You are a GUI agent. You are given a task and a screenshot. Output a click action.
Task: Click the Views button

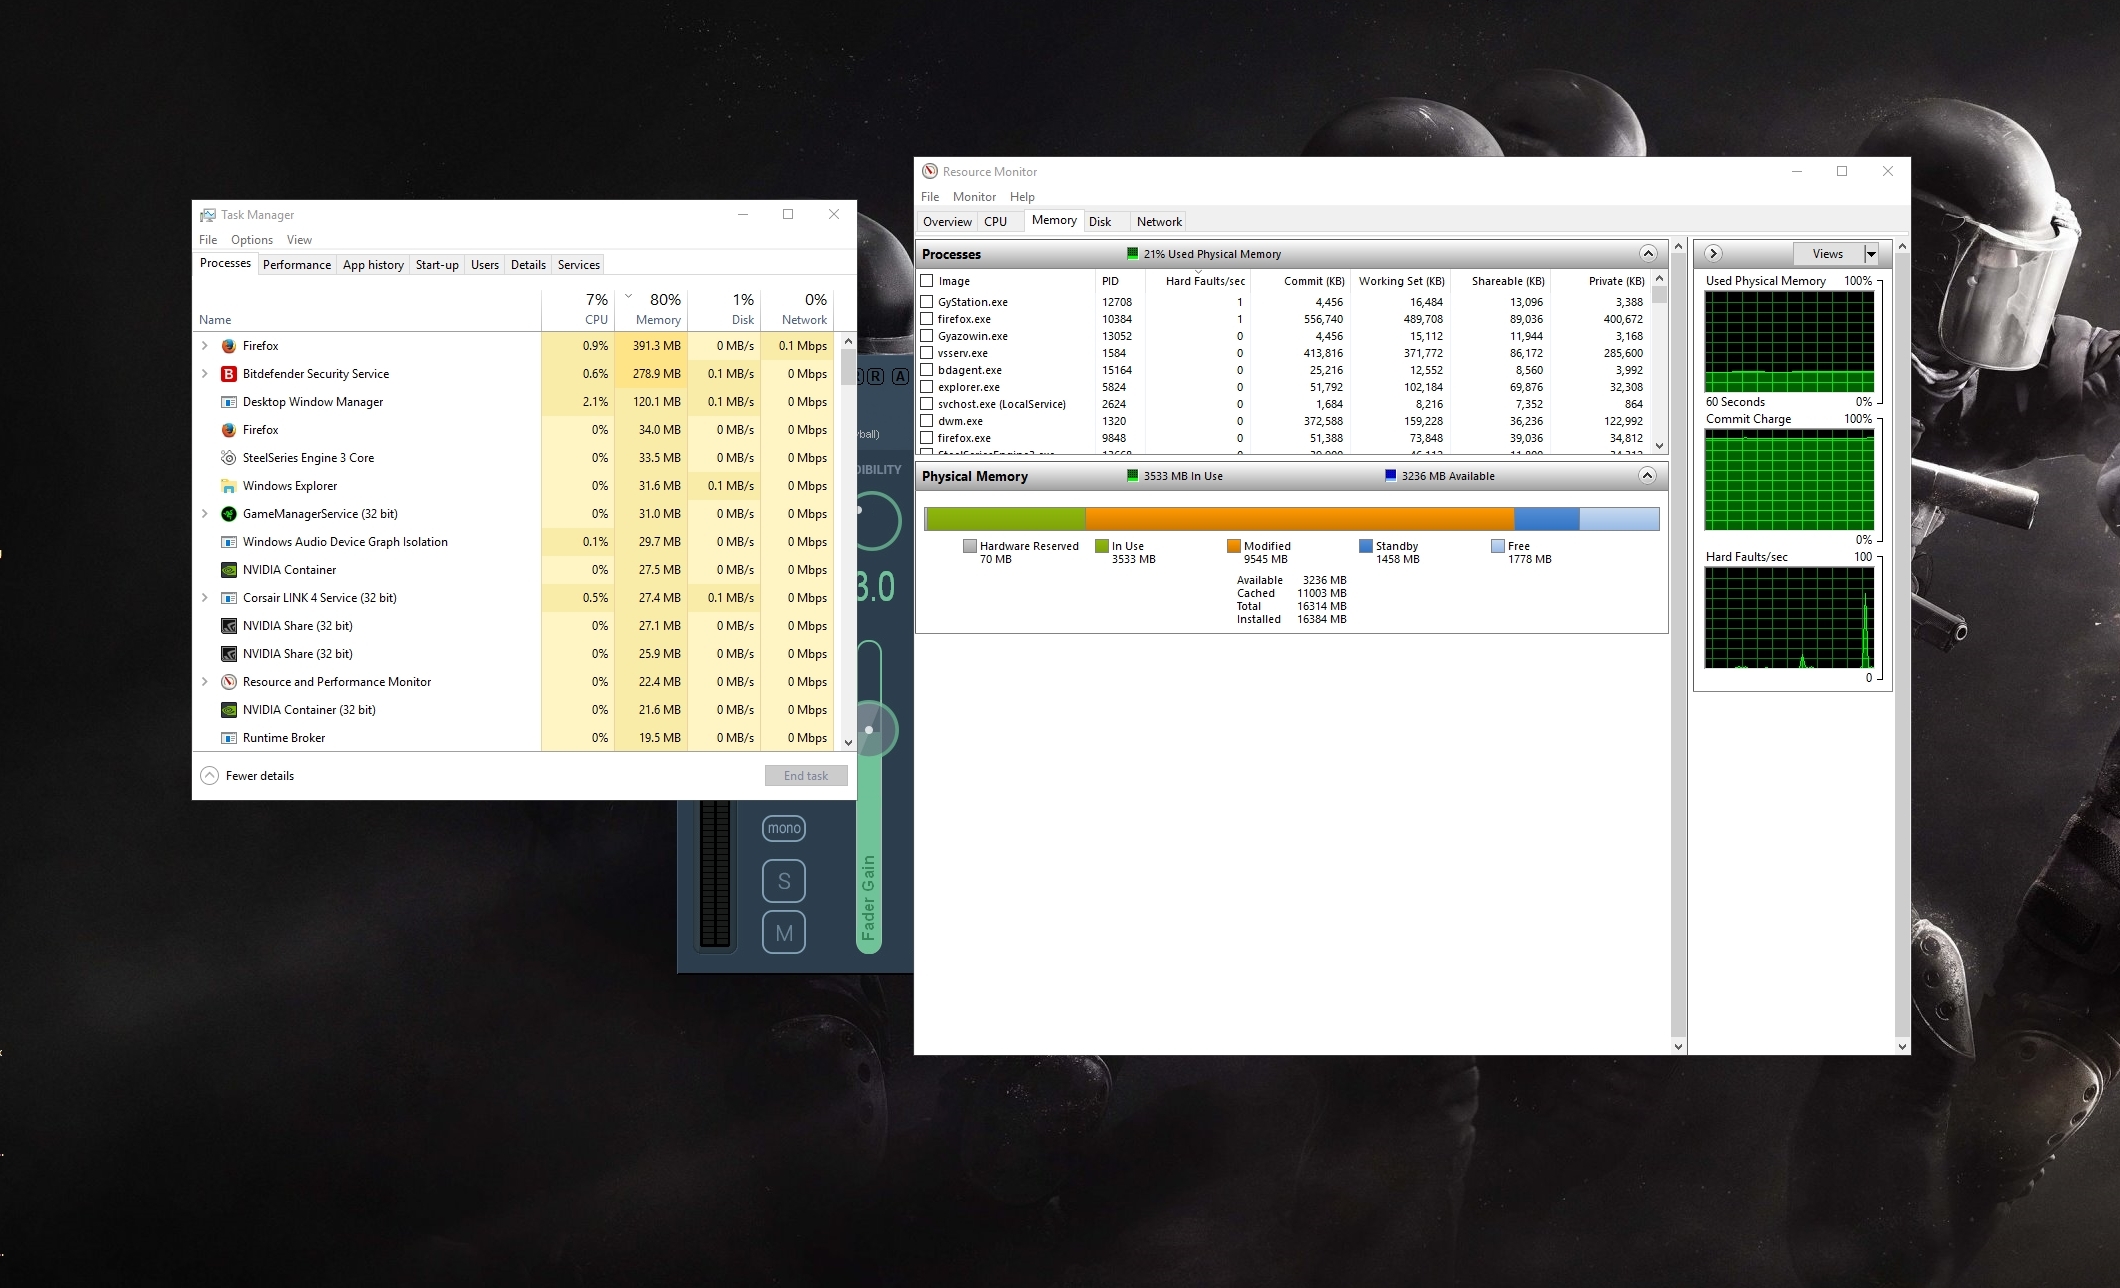pos(1828,254)
